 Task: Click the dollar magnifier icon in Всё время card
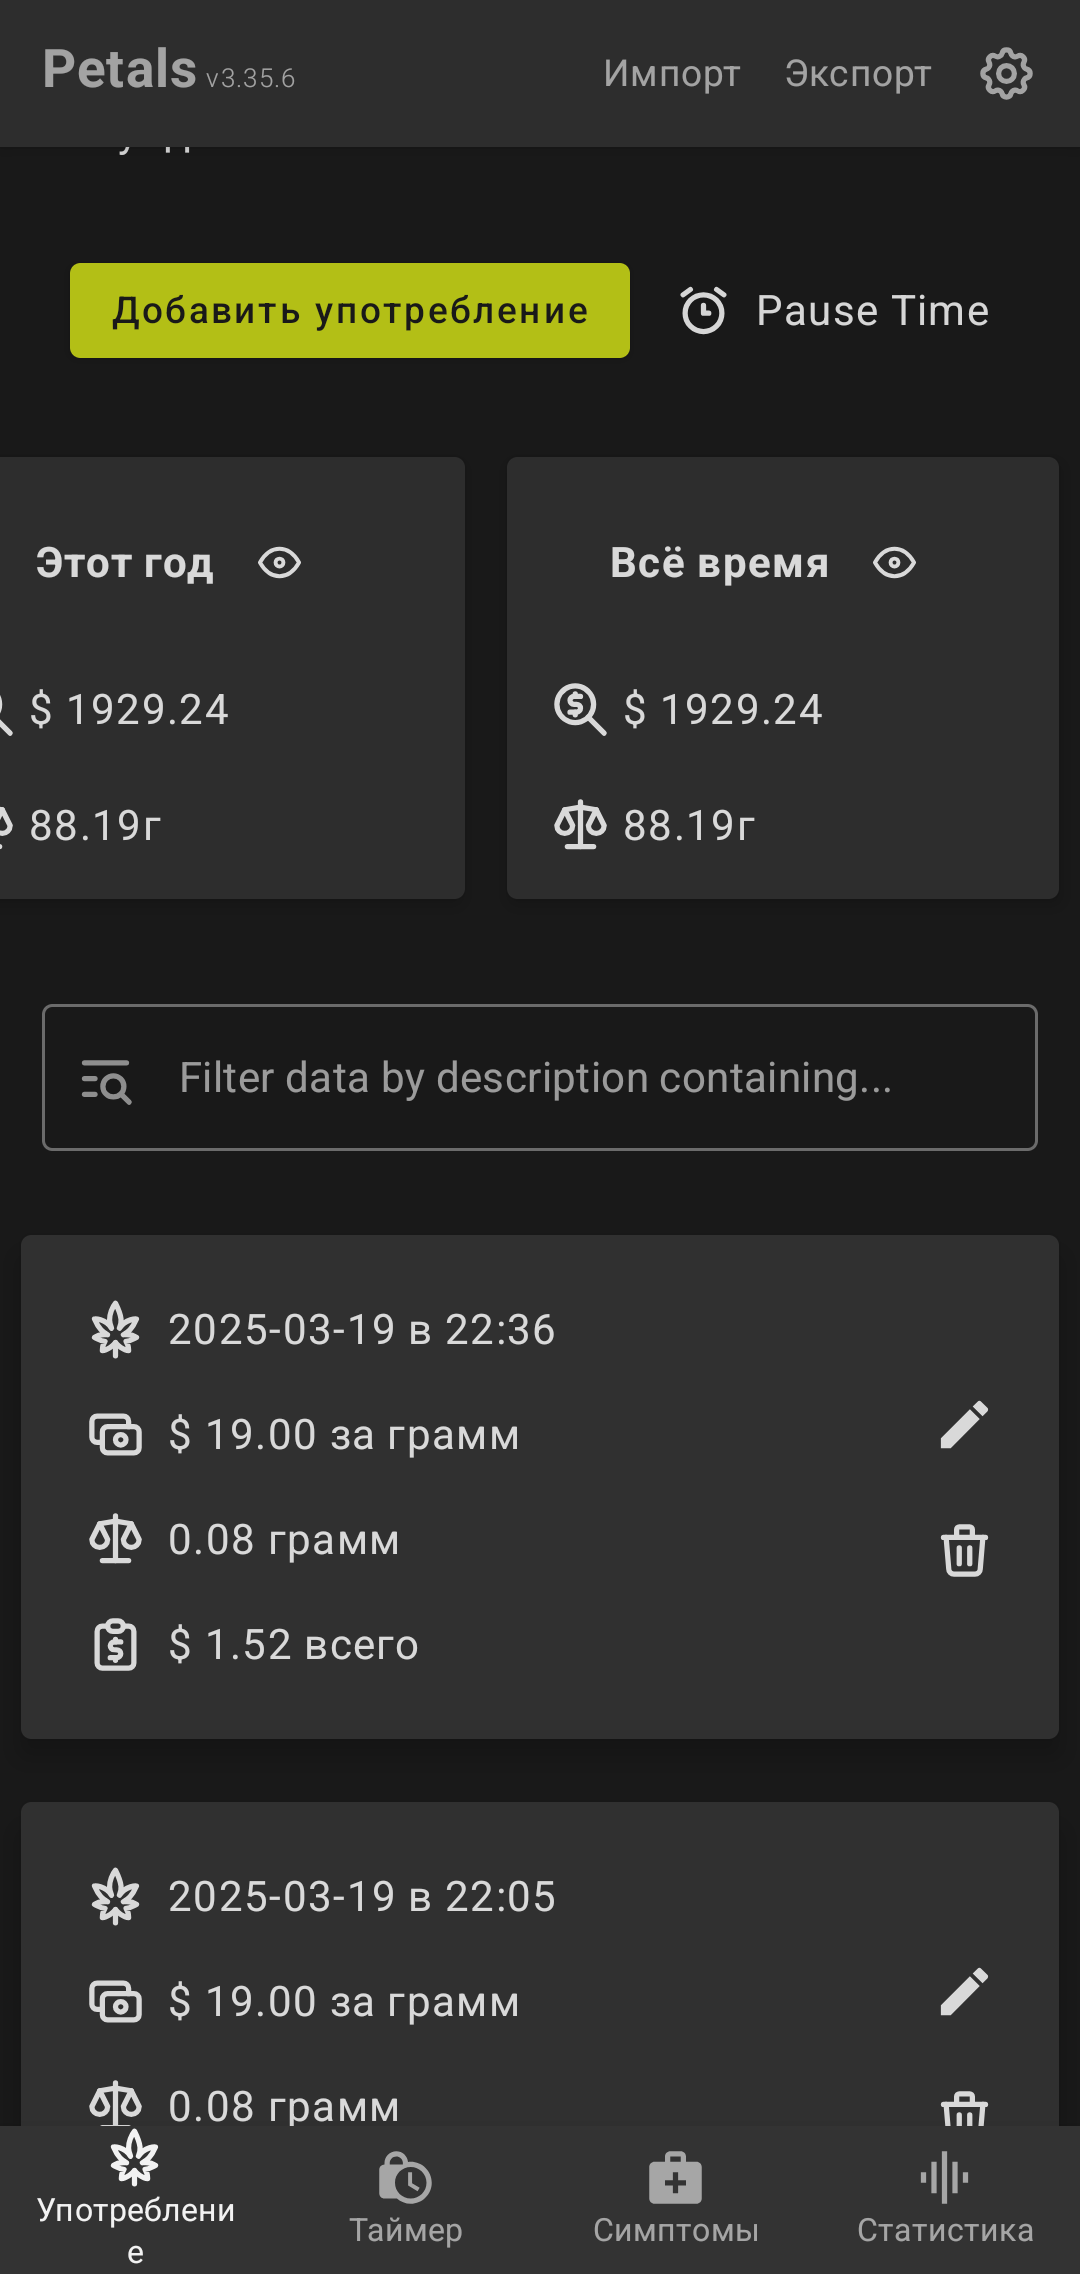pyautogui.click(x=580, y=709)
